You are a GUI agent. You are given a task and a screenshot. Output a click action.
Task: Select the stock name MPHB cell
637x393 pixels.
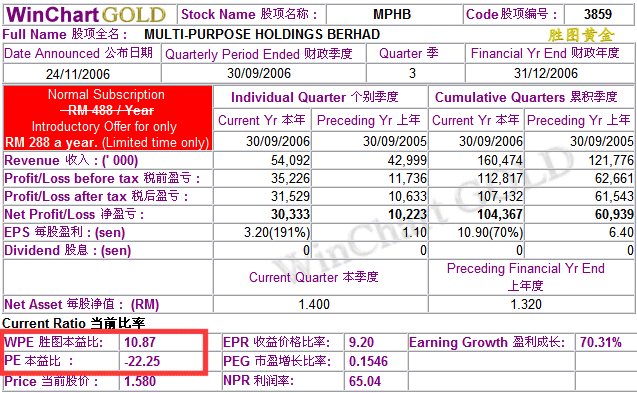tap(392, 14)
